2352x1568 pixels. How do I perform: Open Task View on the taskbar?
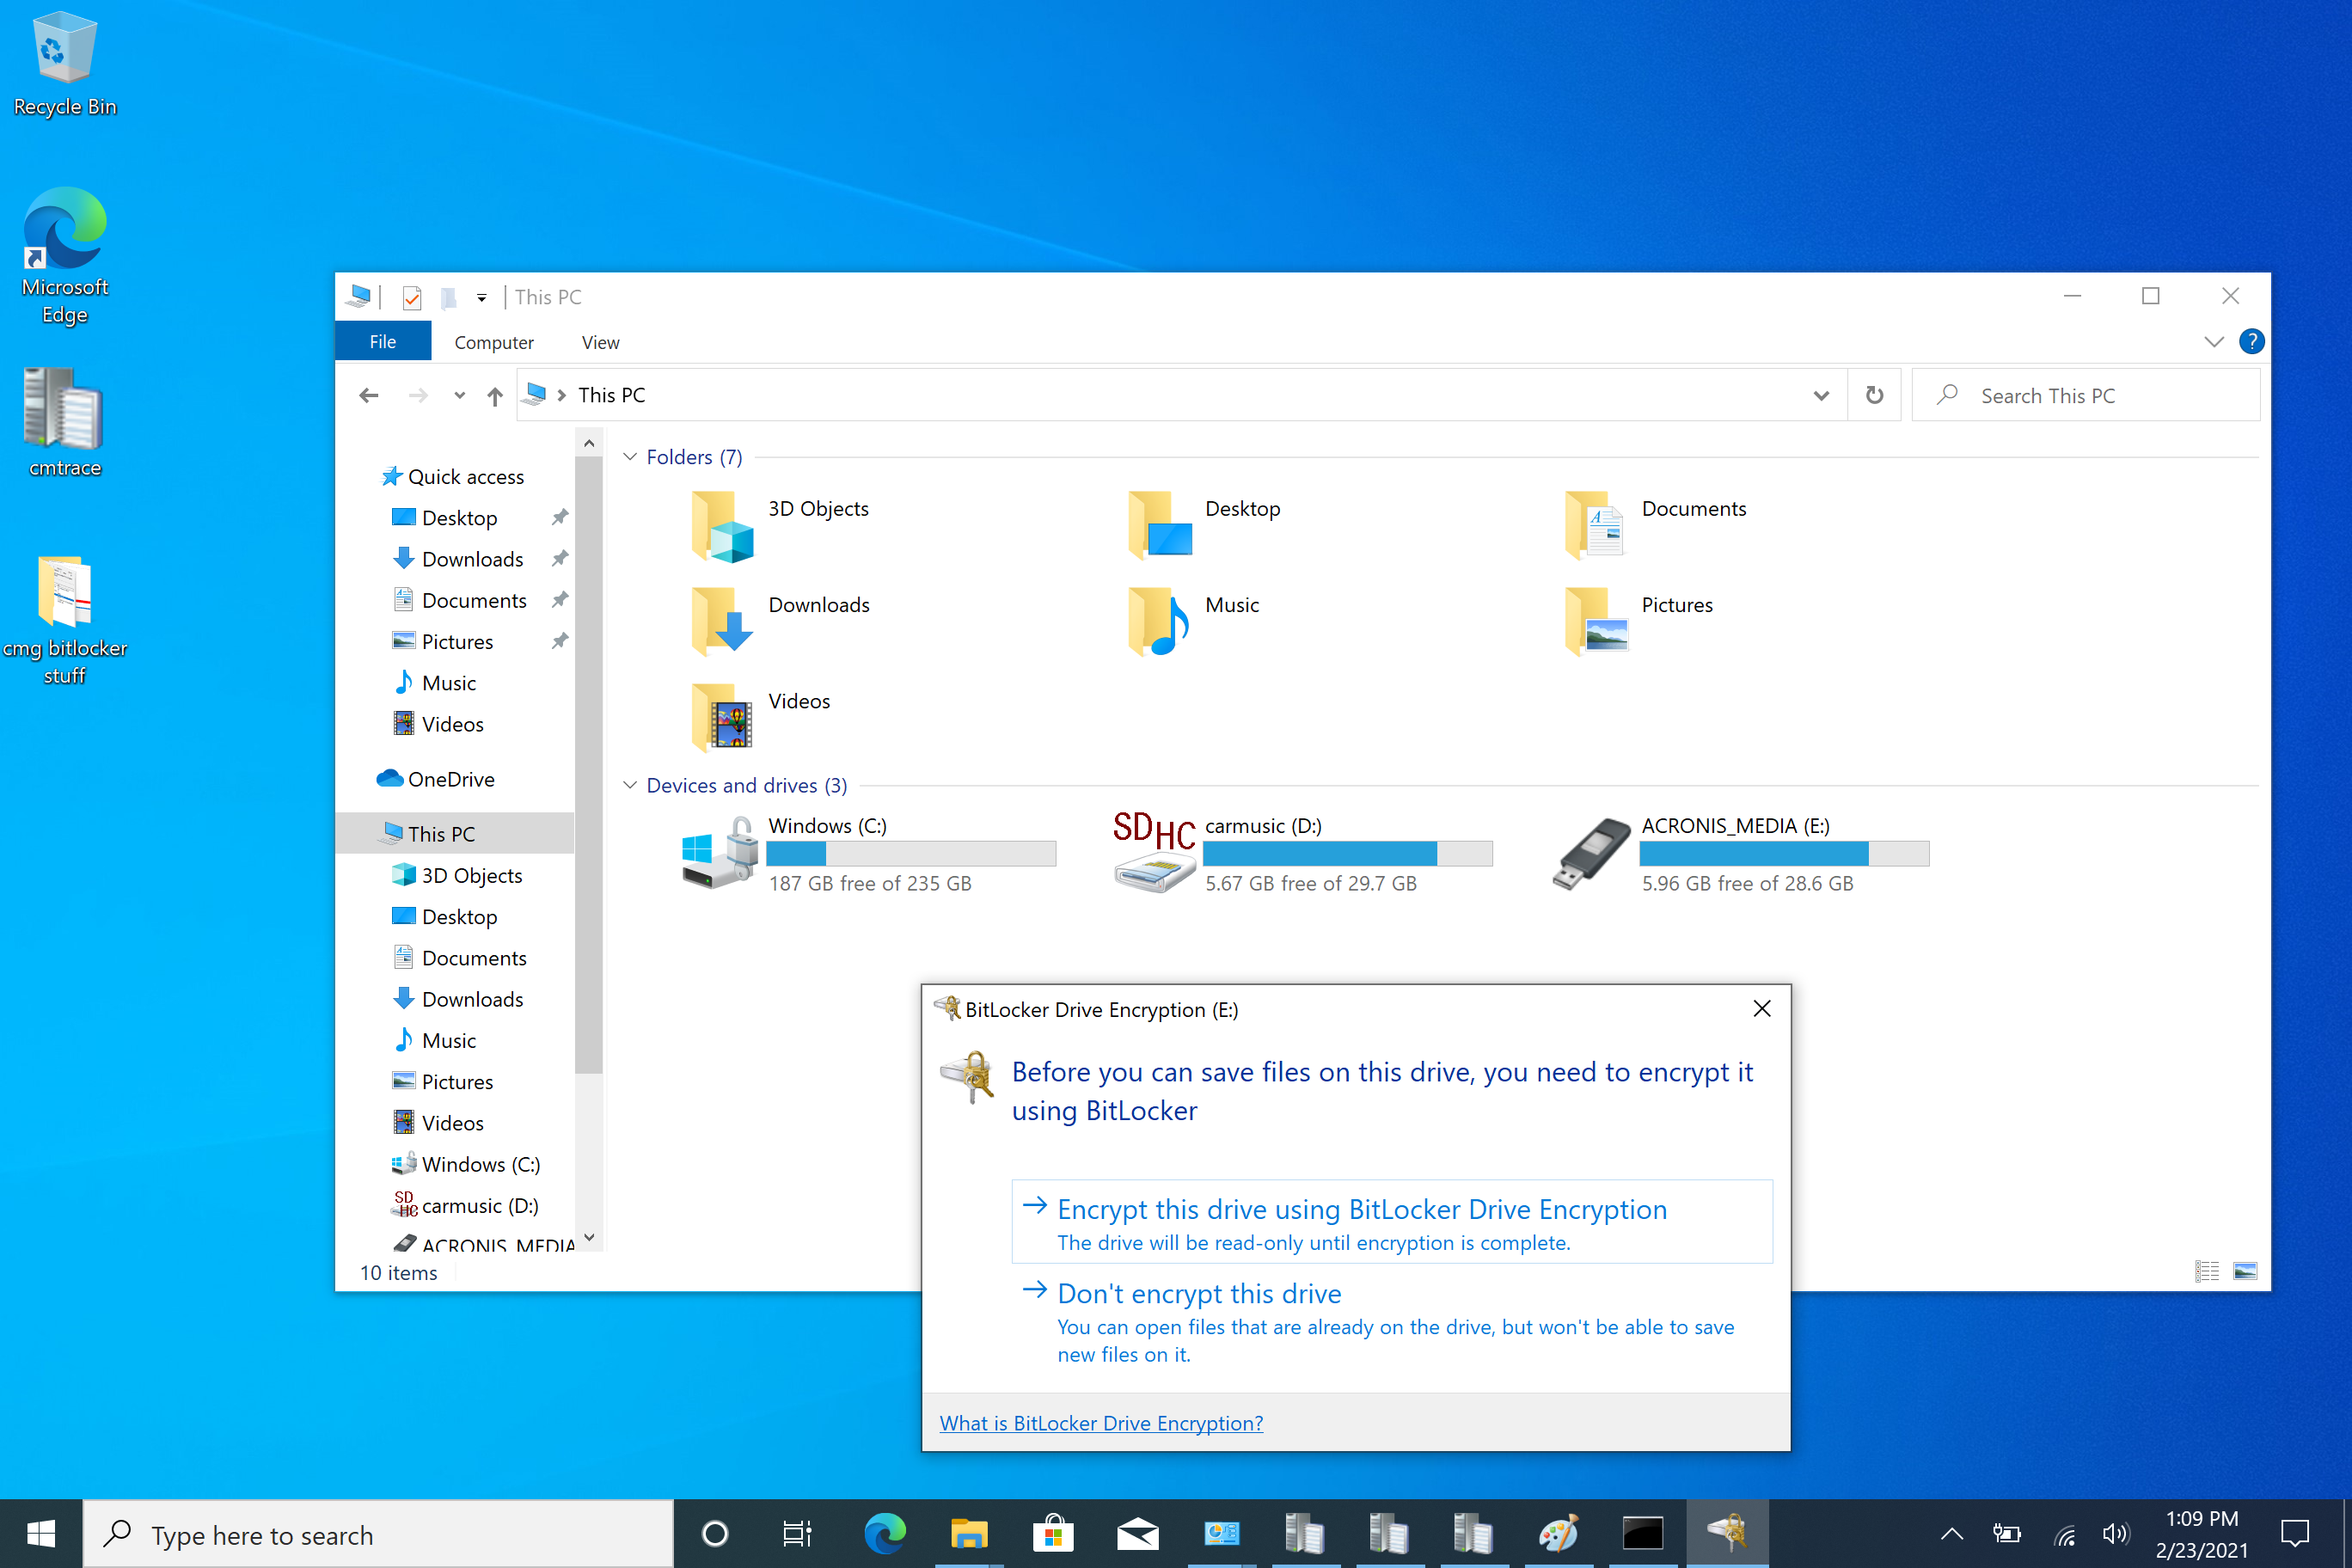click(x=797, y=1533)
